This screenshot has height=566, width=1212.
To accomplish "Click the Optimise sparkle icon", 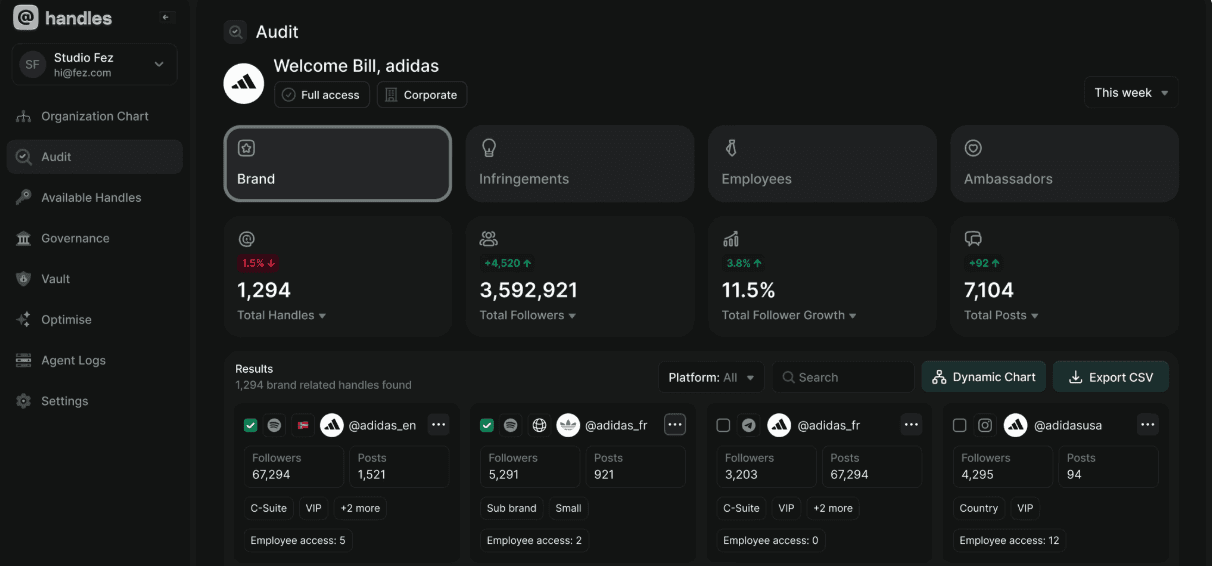I will [23, 320].
